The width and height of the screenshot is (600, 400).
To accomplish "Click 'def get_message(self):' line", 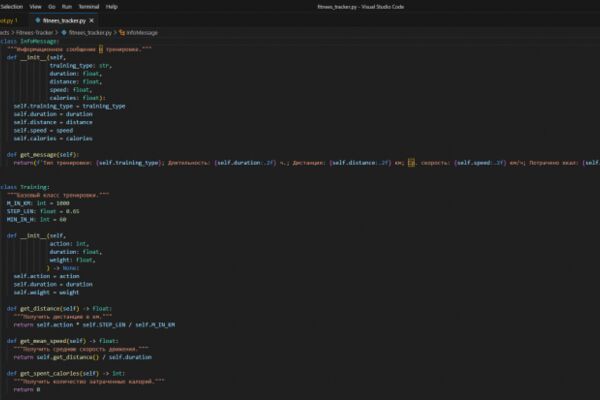I will click(x=43, y=155).
